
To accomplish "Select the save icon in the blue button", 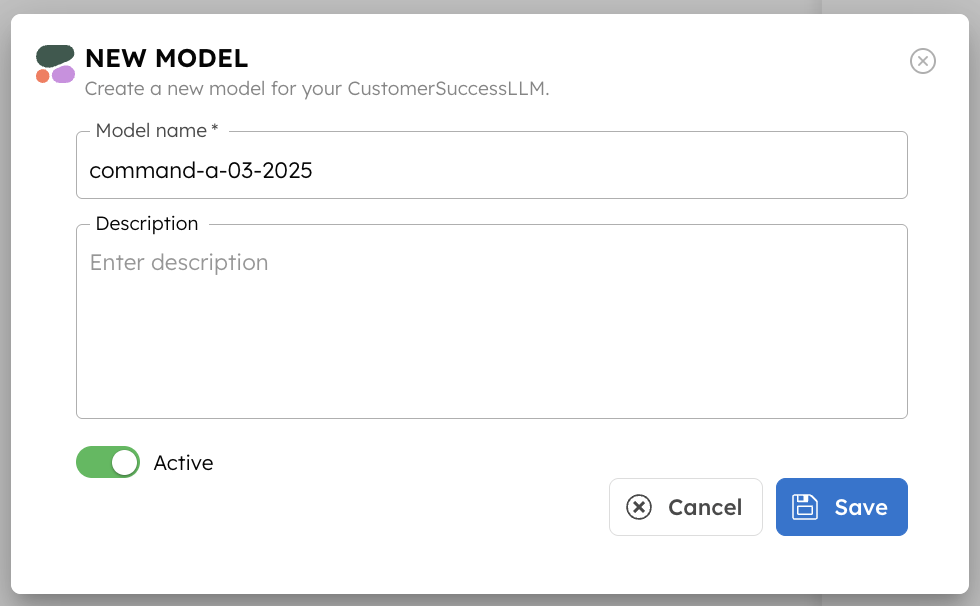I will (x=806, y=506).
